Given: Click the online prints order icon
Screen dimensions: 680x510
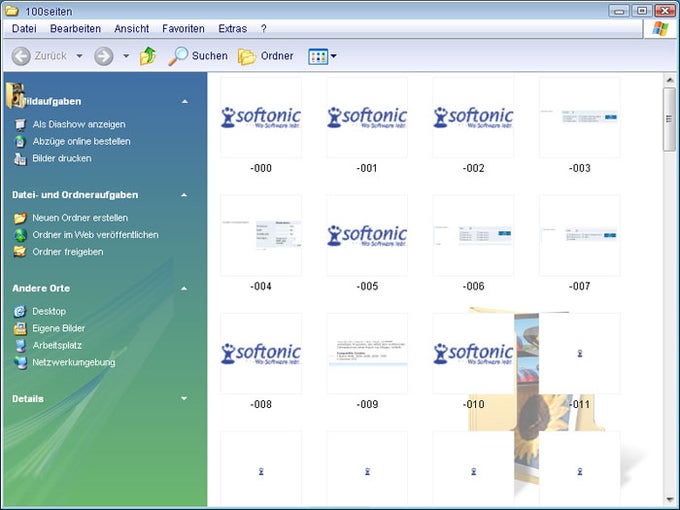Looking at the screenshot, I should 20,141.
